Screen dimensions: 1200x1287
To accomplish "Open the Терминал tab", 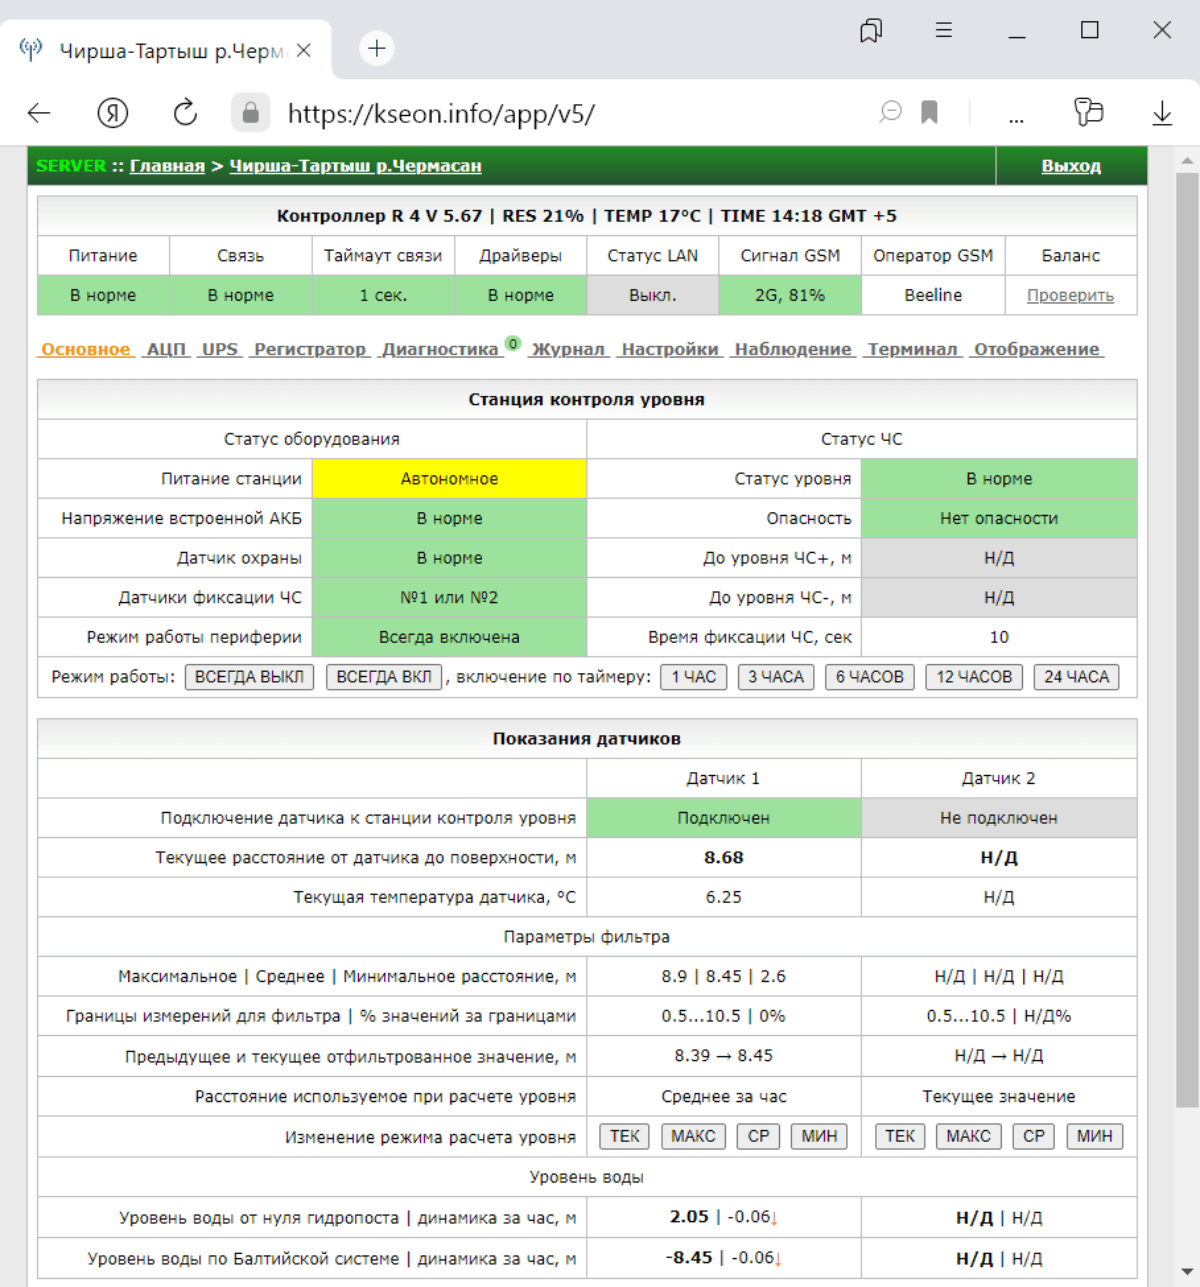I will tap(913, 349).
